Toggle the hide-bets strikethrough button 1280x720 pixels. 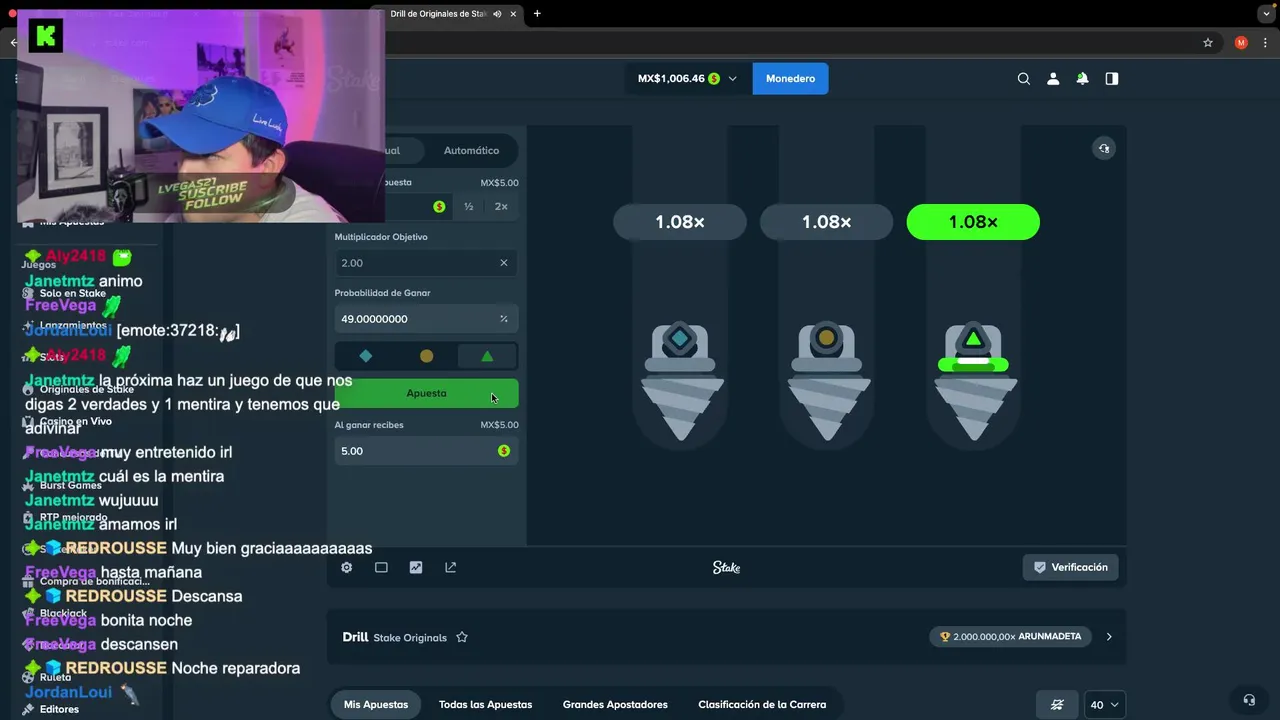1057,705
